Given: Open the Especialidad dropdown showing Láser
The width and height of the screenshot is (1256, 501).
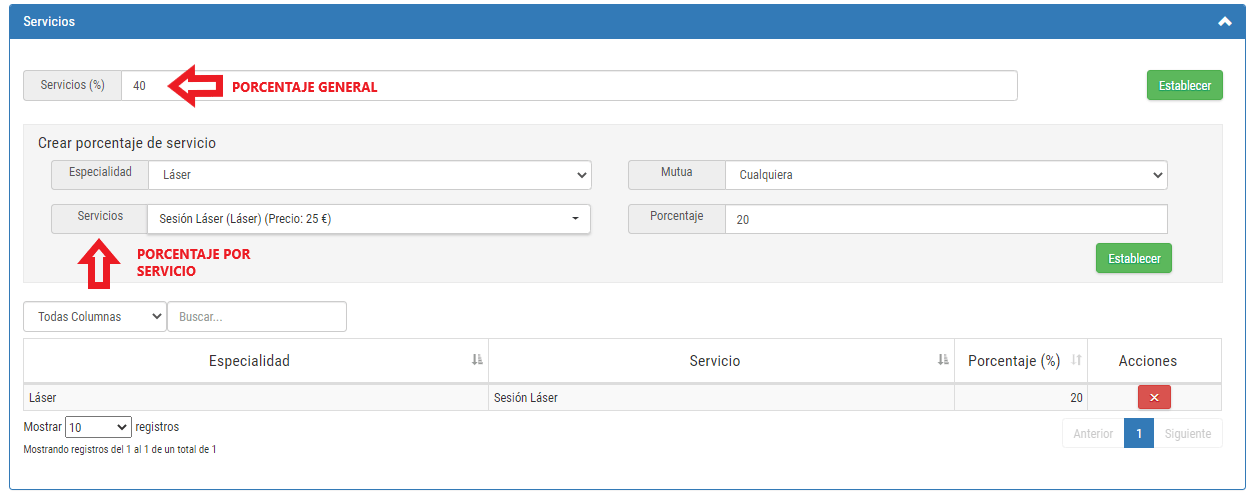Looking at the screenshot, I should coord(370,175).
